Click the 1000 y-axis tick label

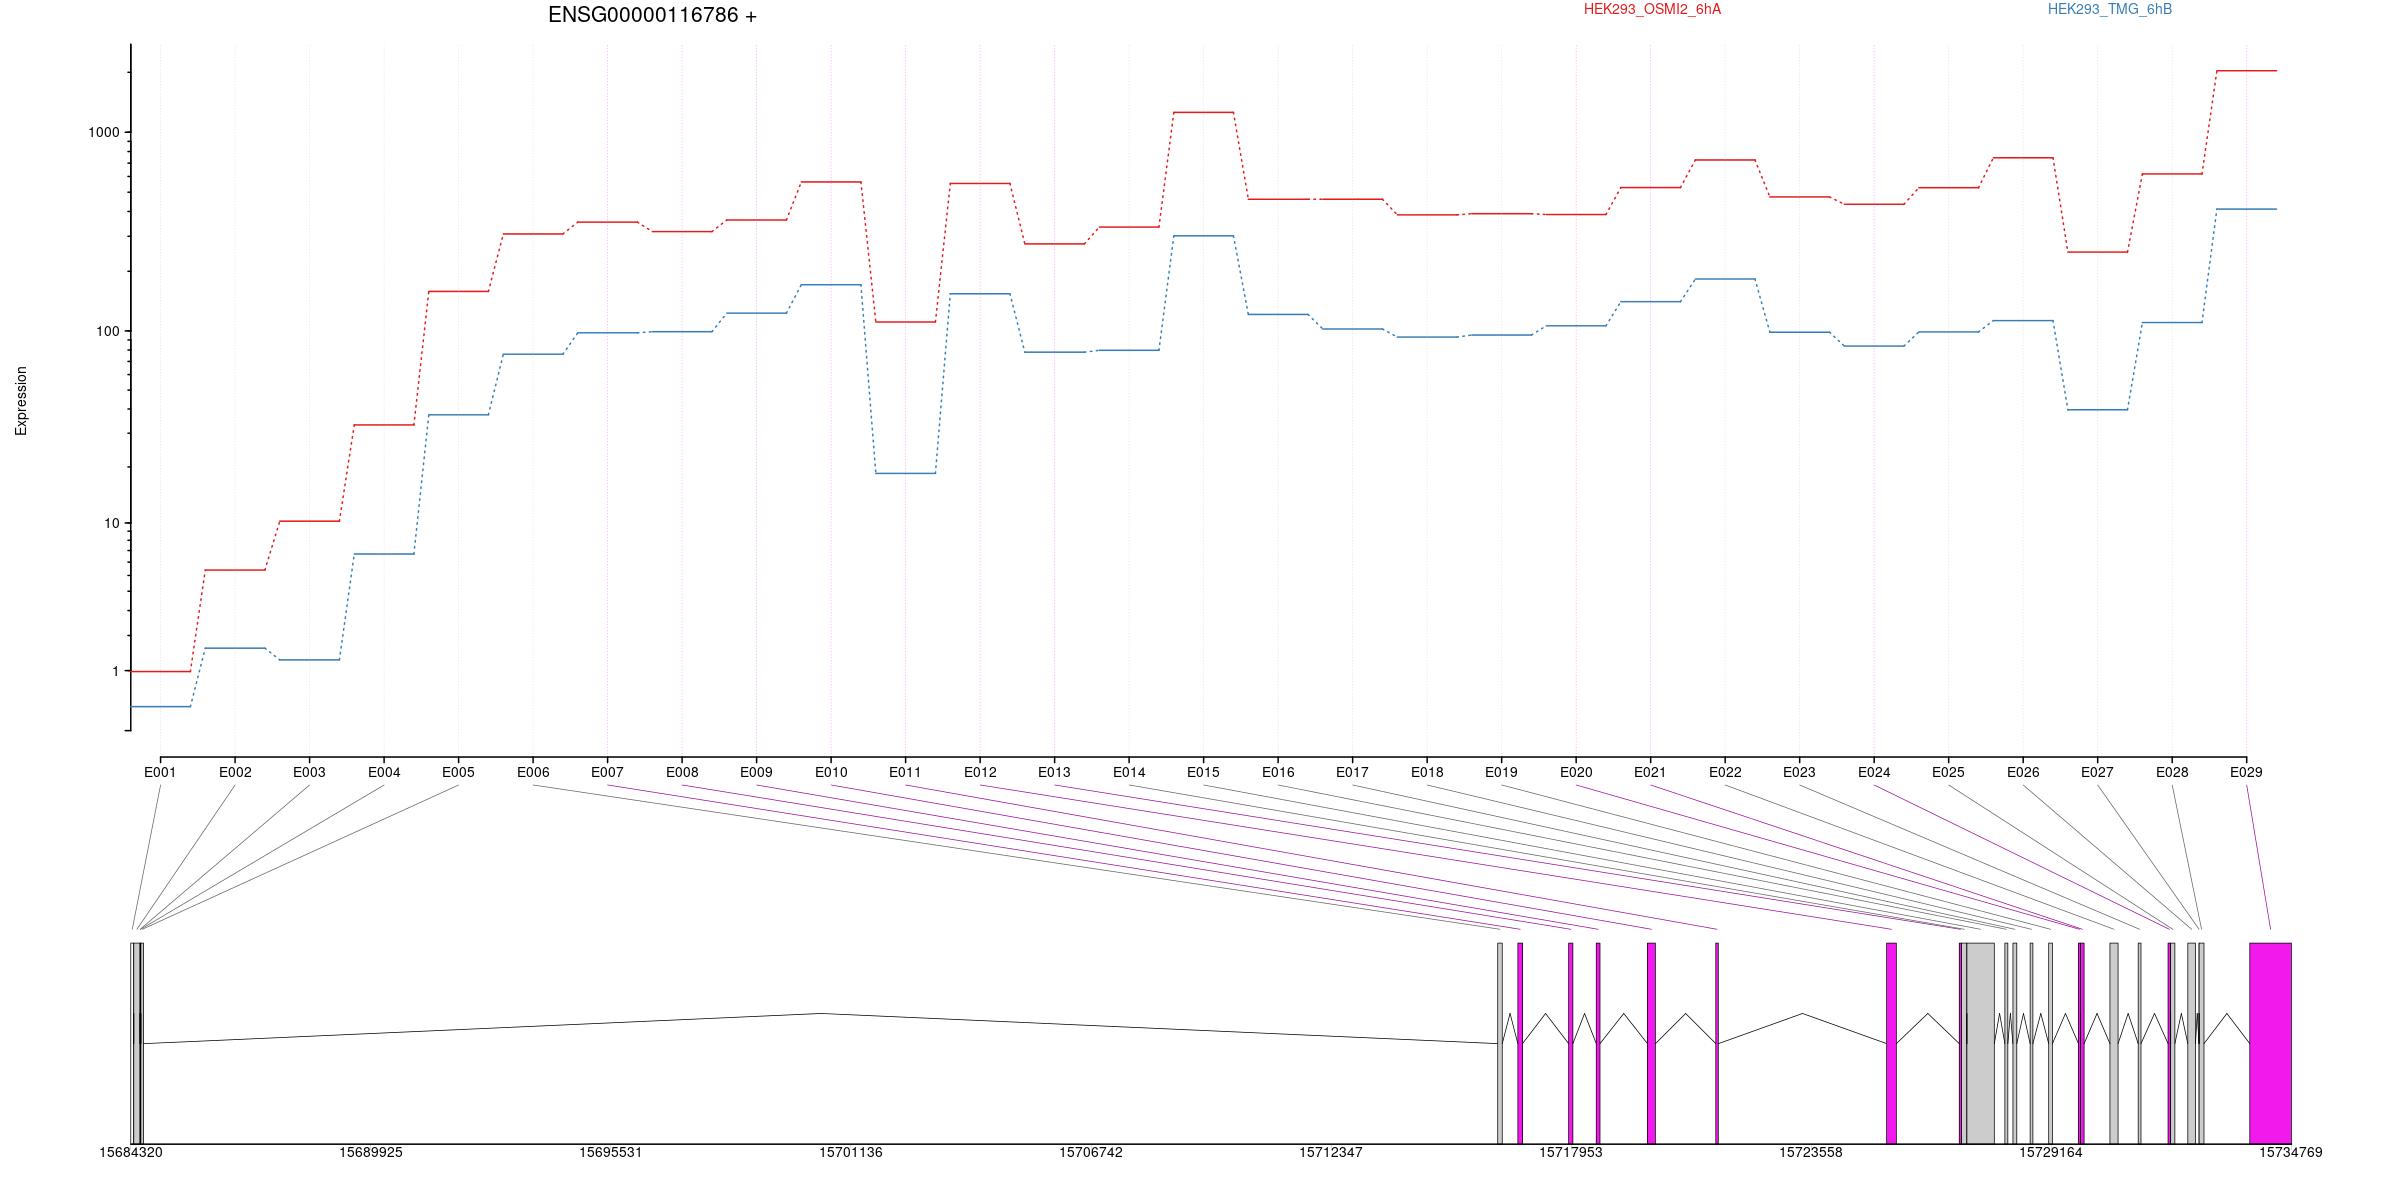pos(103,132)
